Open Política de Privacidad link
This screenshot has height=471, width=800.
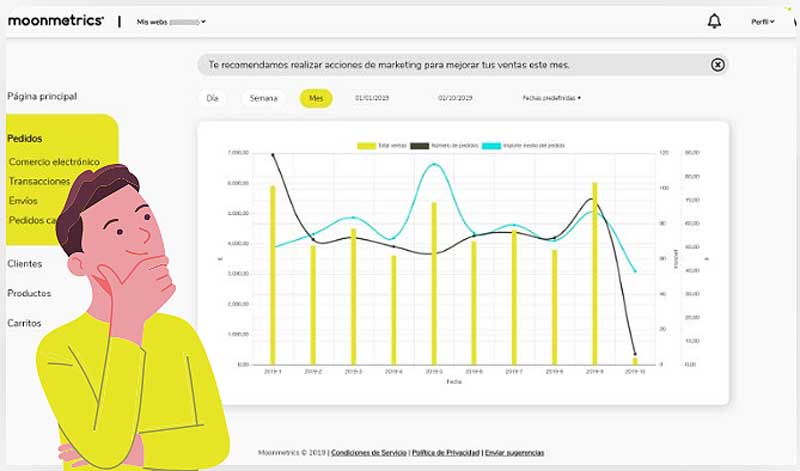point(446,453)
